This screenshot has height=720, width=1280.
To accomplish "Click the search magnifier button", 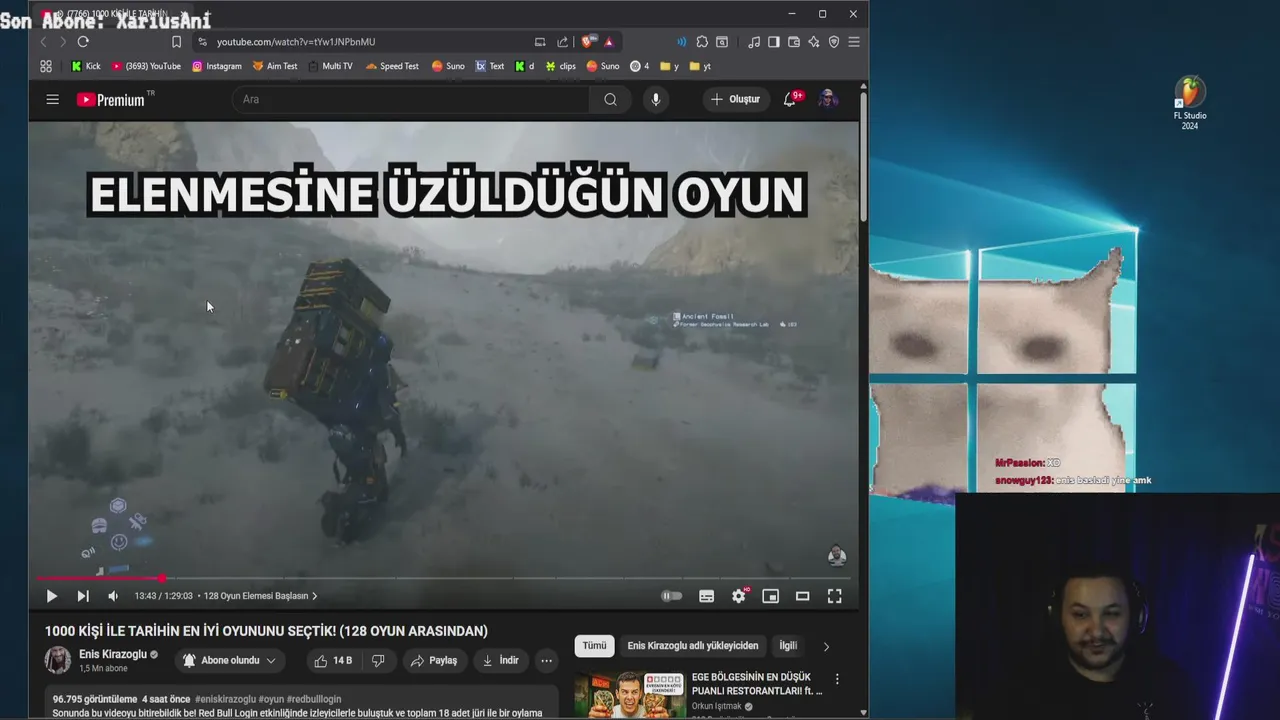I will 610,99.
